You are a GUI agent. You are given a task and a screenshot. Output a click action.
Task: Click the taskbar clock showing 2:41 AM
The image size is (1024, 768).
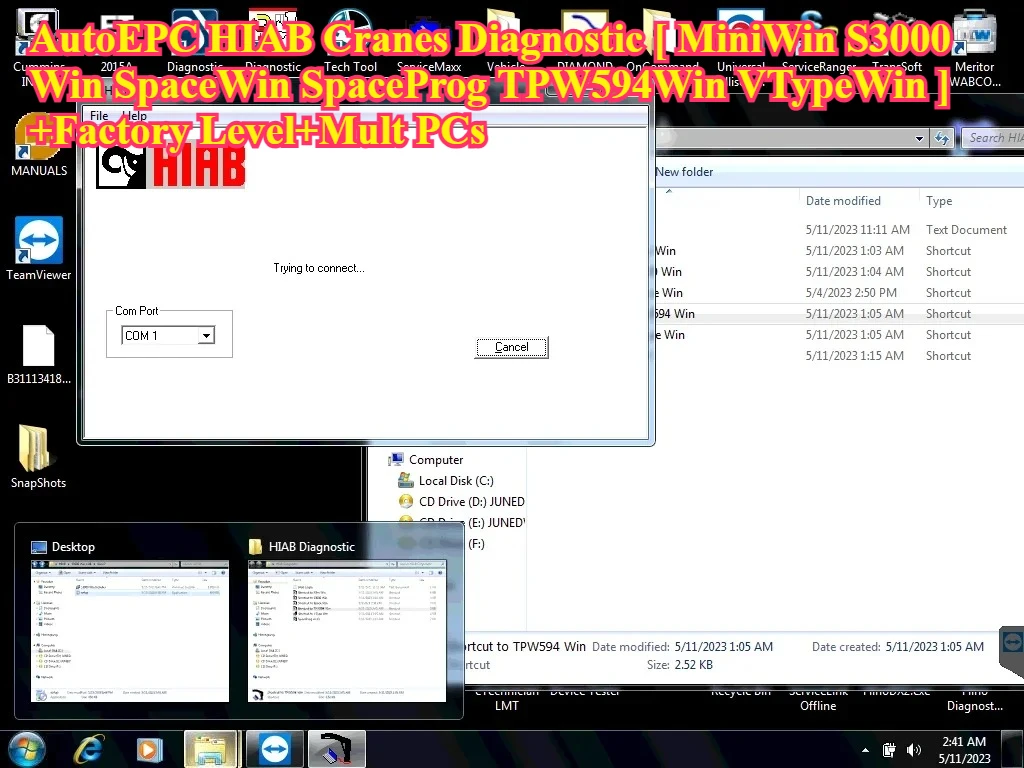click(964, 750)
